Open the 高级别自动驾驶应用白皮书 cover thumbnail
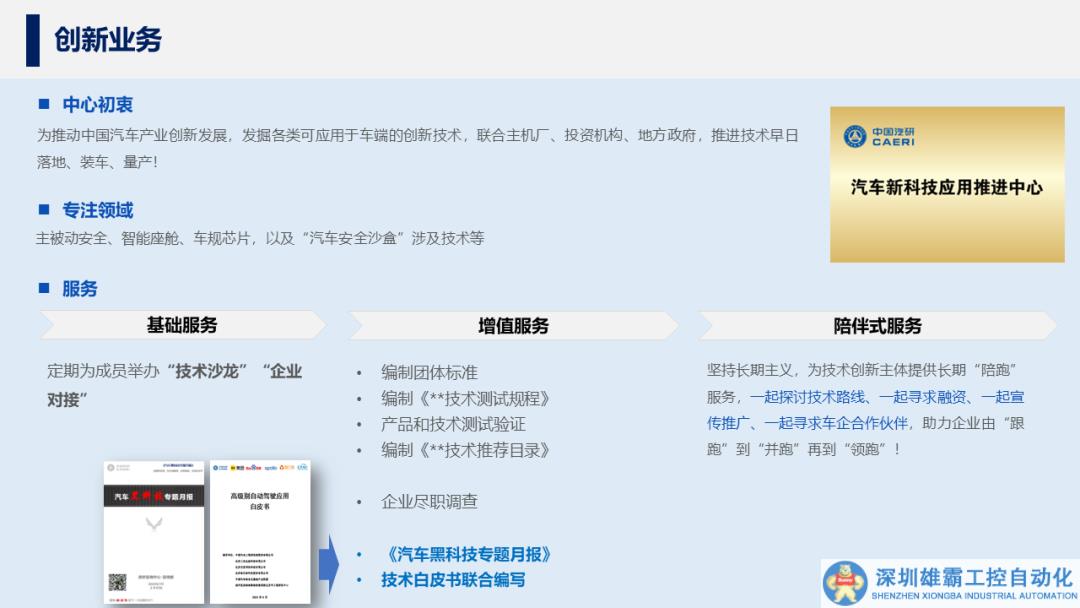The image size is (1080, 608). (260, 531)
